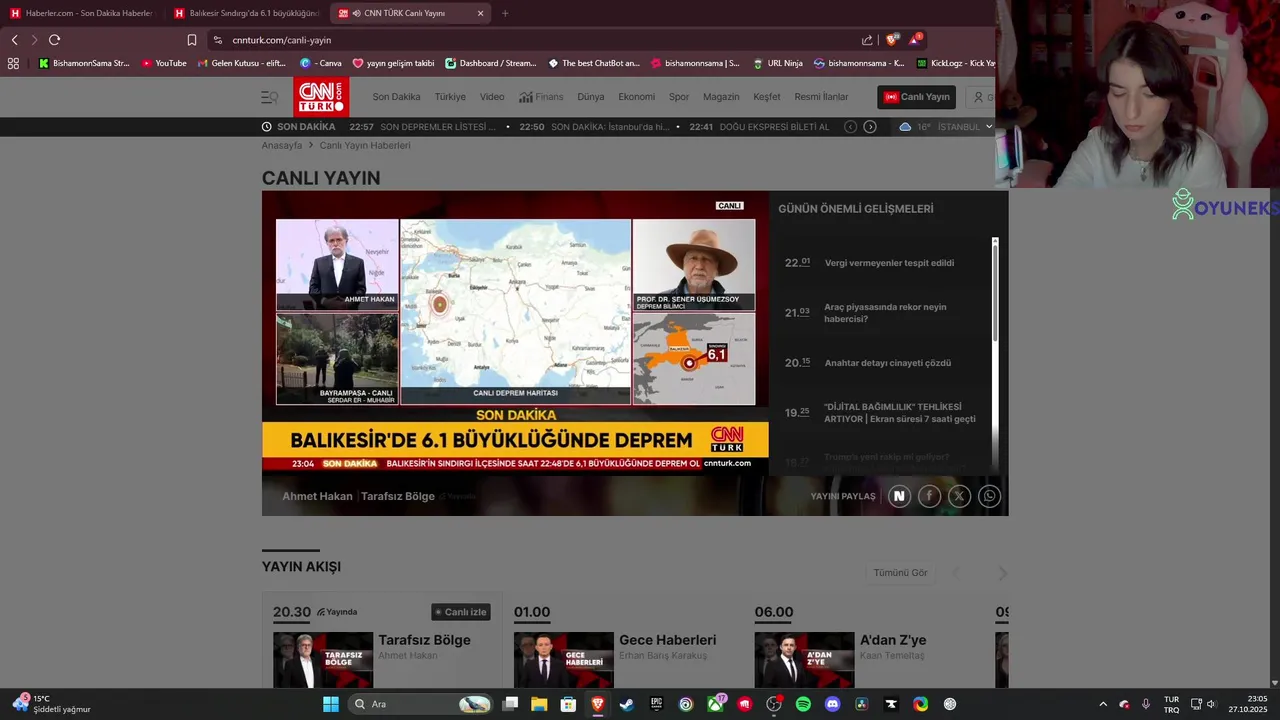Screen dimensions: 1280x720
Task: Open the Anasayfa breadcrumb link
Action: click(x=282, y=145)
